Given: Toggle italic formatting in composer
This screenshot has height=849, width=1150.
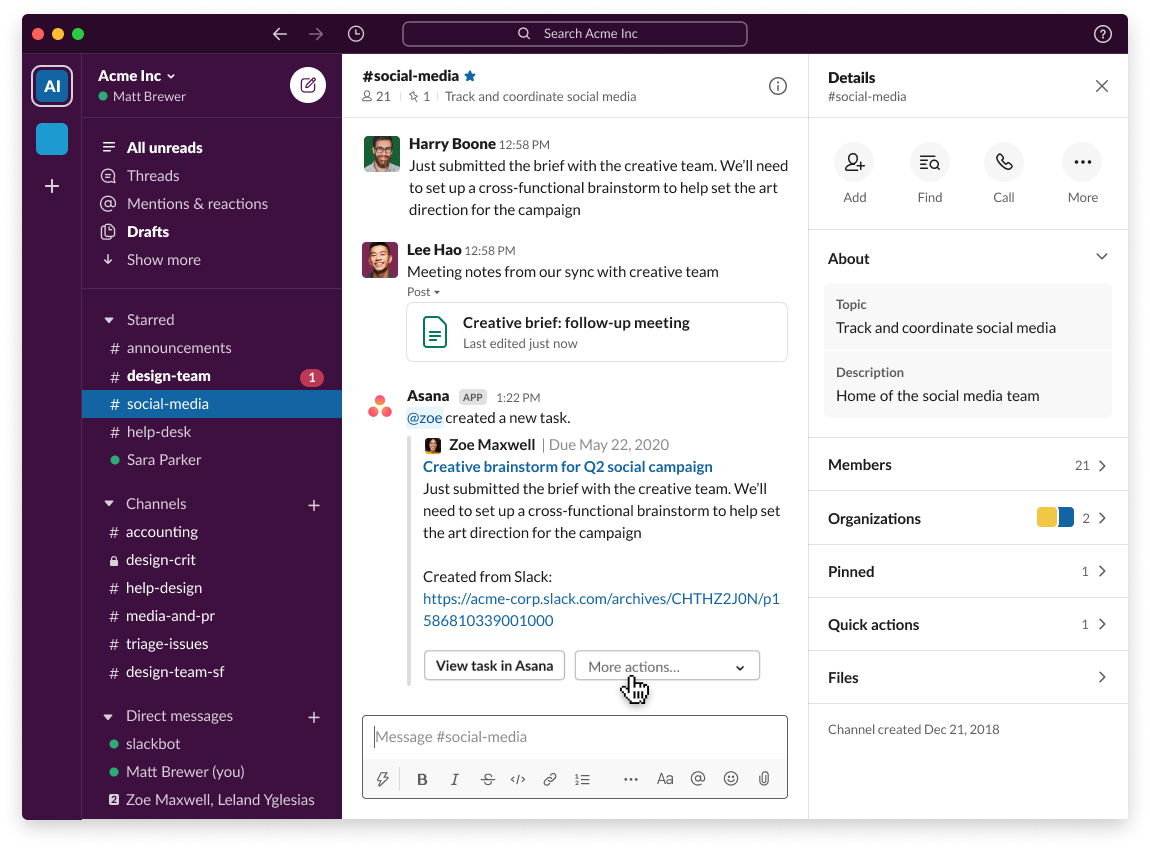Looking at the screenshot, I should click(x=455, y=779).
